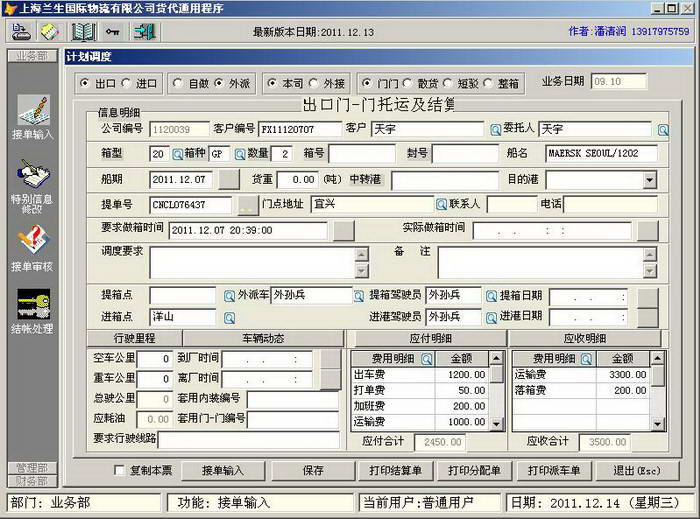Open the 进港日期 picker button
700x519 pixels.
pos(648,318)
